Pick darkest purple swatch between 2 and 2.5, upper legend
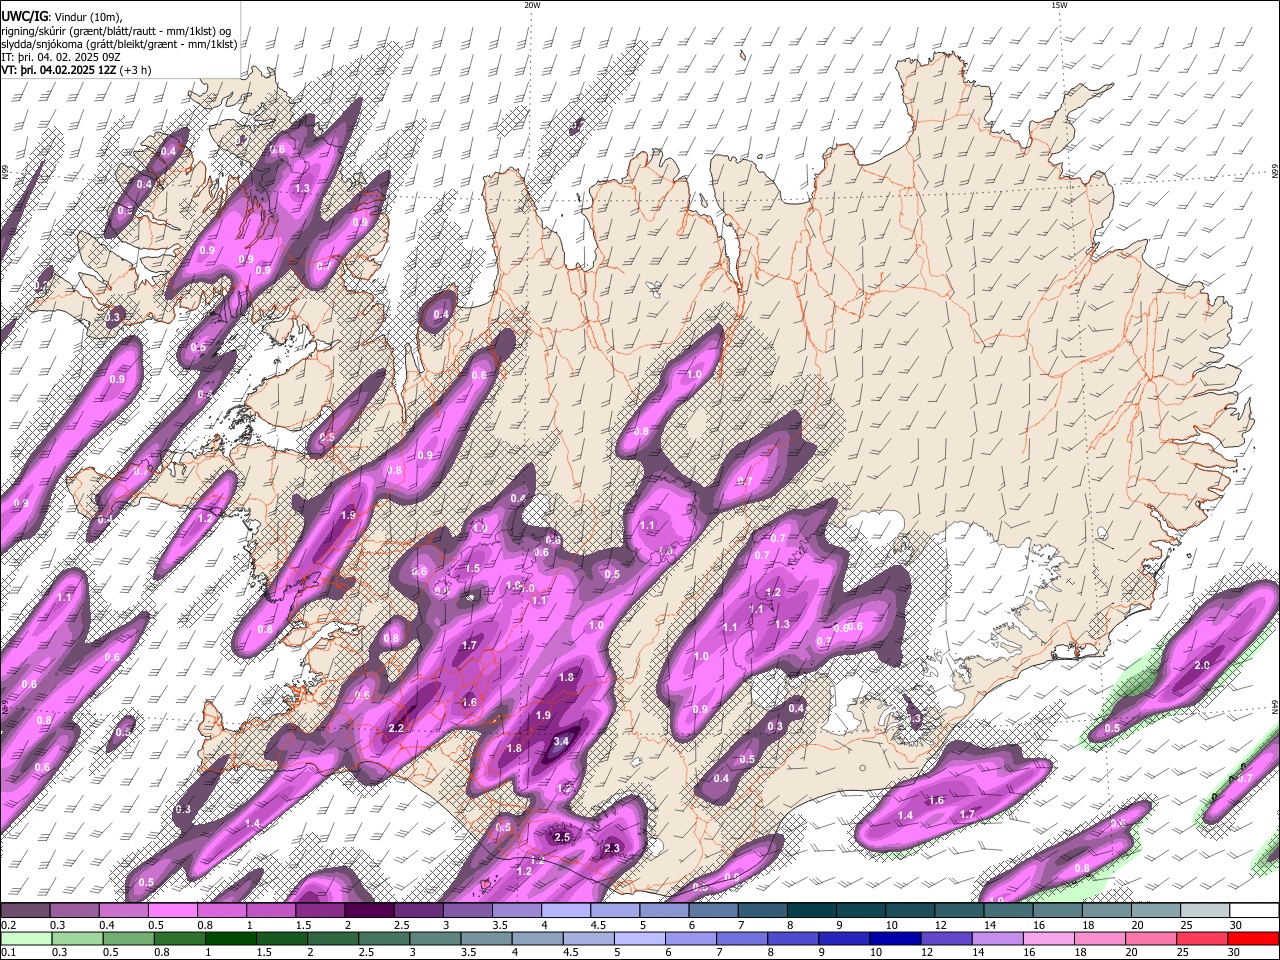The width and height of the screenshot is (1280, 960). 369,911
